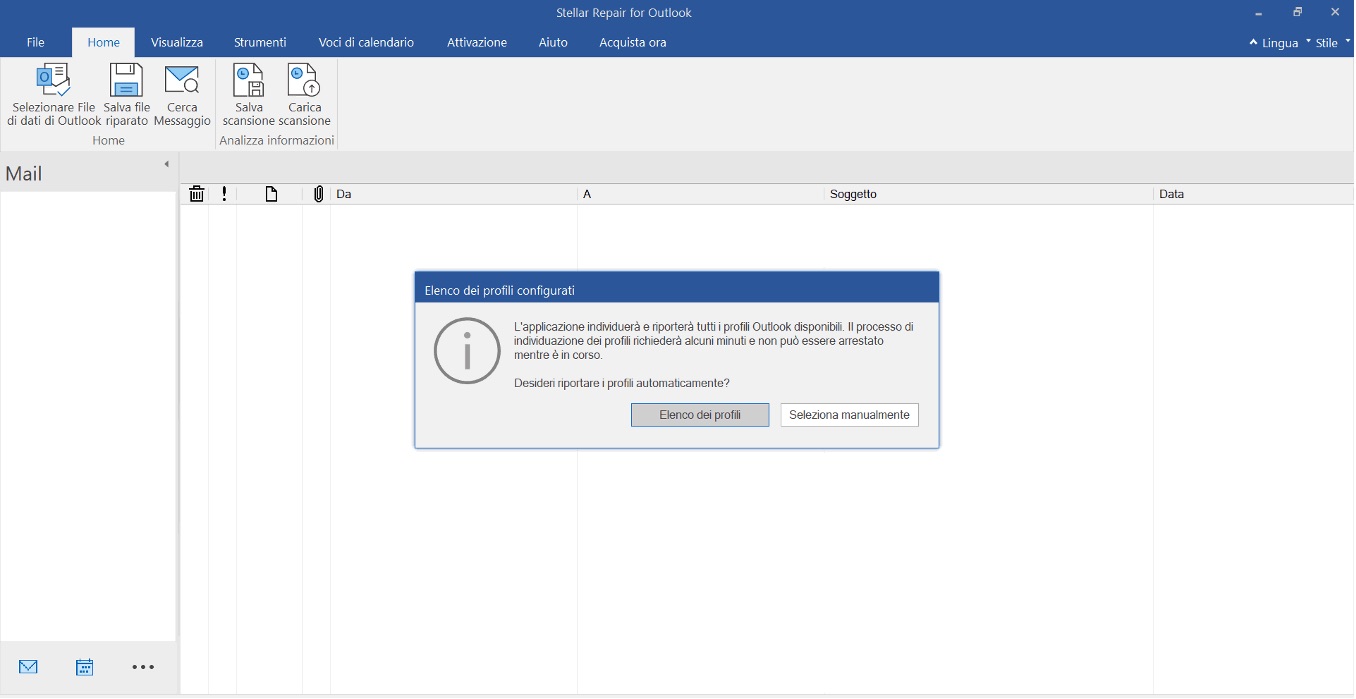Open the Strumenti tab
Viewport: 1356px width, 699px height.
260,42
